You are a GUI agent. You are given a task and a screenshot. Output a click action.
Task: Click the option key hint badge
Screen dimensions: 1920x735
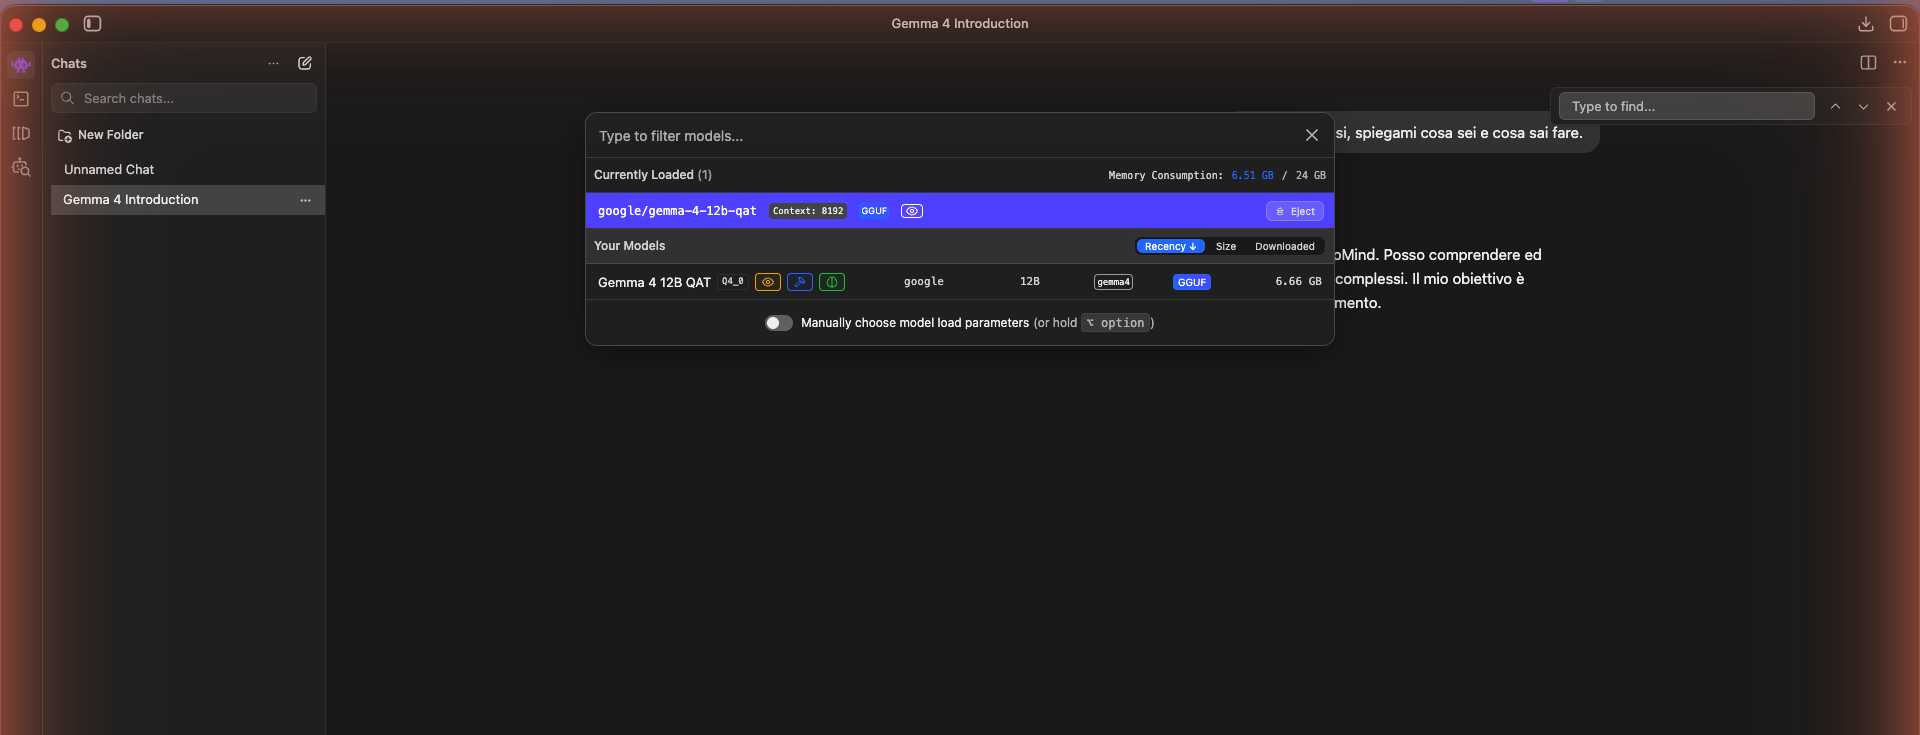(x=1116, y=323)
